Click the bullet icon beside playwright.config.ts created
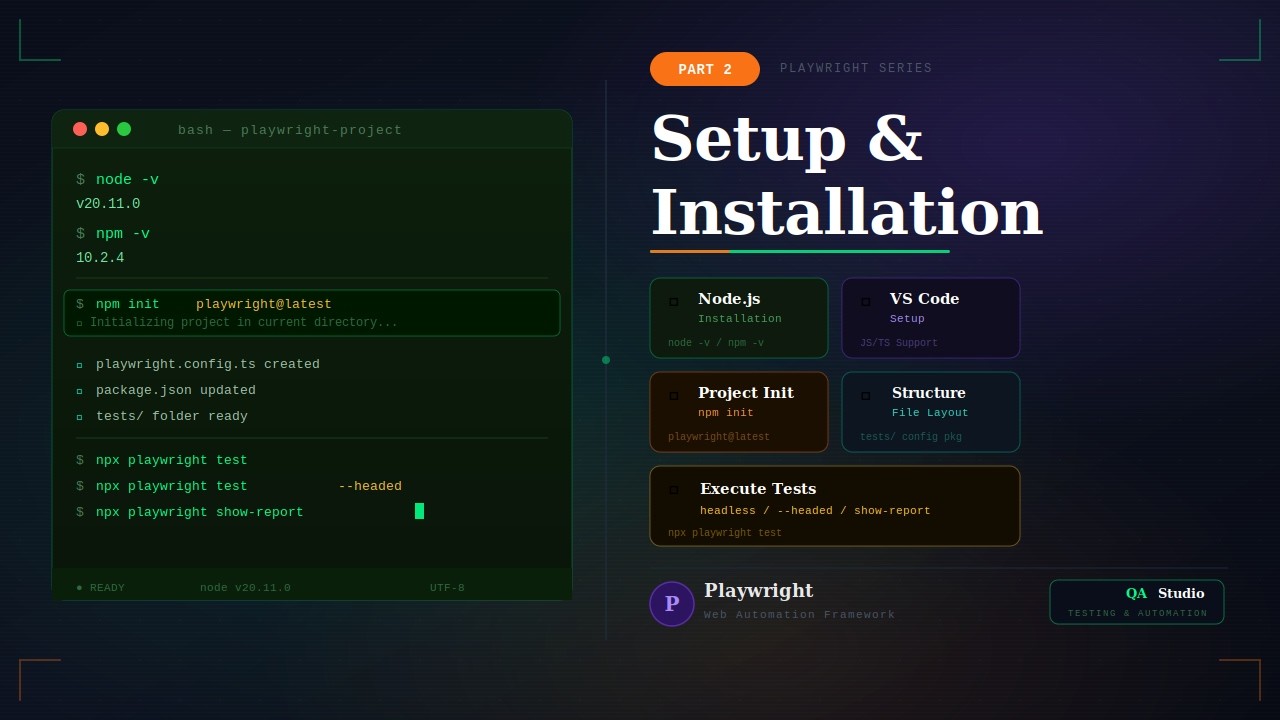Viewport: 1280px width, 720px height. (x=80, y=365)
